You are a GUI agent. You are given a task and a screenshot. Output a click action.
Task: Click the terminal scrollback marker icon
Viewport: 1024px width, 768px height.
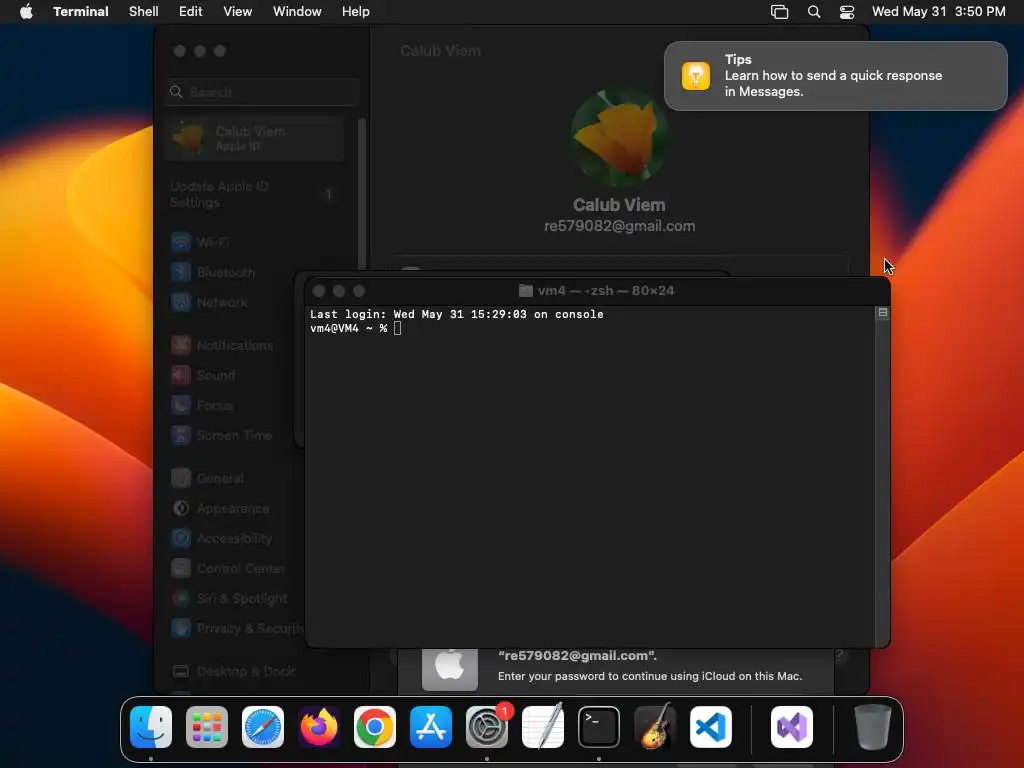pos(883,313)
